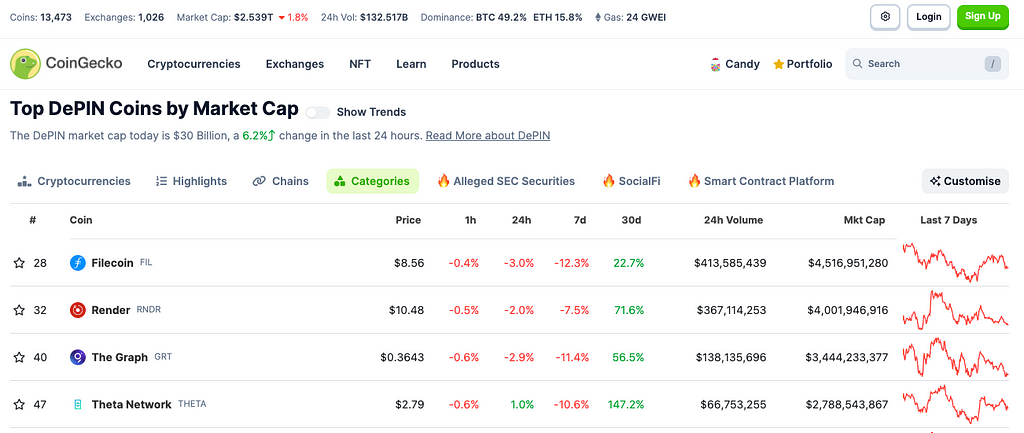Image resolution: width=1024 pixels, height=433 pixels.
Task: Favorite Filecoin with its star
Action: click(x=19, y=263)
